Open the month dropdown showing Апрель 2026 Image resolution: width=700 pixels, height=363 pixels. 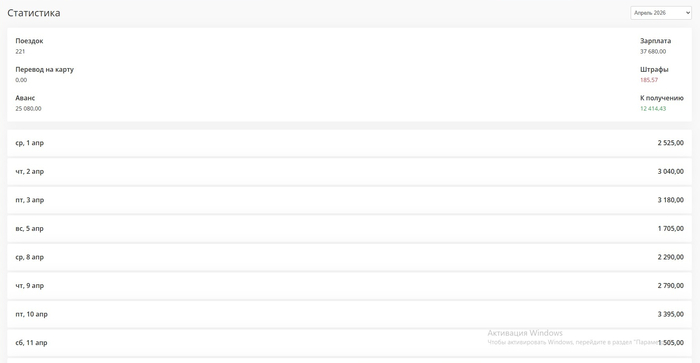(x=661, y=13)
